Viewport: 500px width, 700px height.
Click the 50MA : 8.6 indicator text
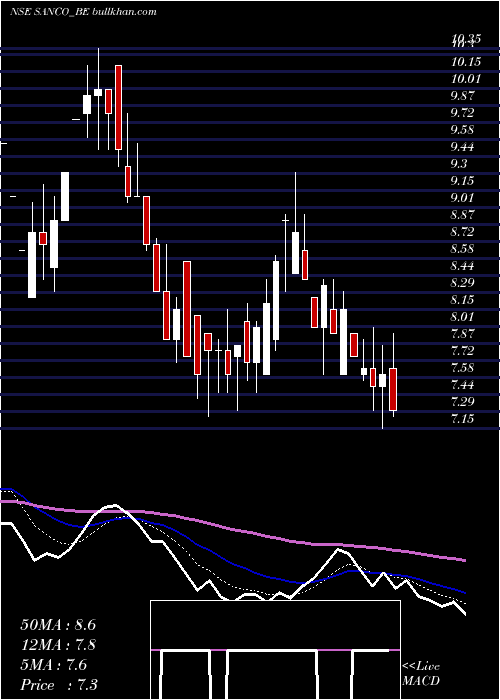click(x=58, y=625)
